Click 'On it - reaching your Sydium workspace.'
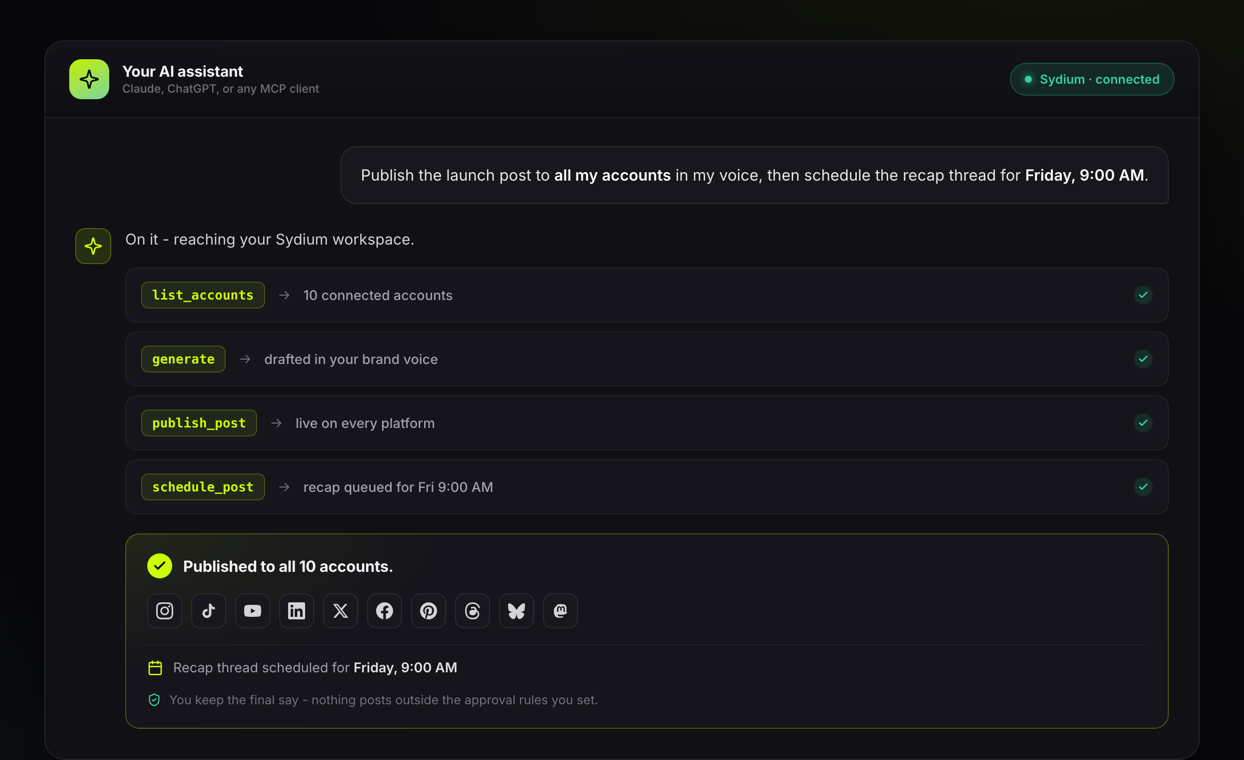This screenshot has height=760, width=1244. [270, 239]
